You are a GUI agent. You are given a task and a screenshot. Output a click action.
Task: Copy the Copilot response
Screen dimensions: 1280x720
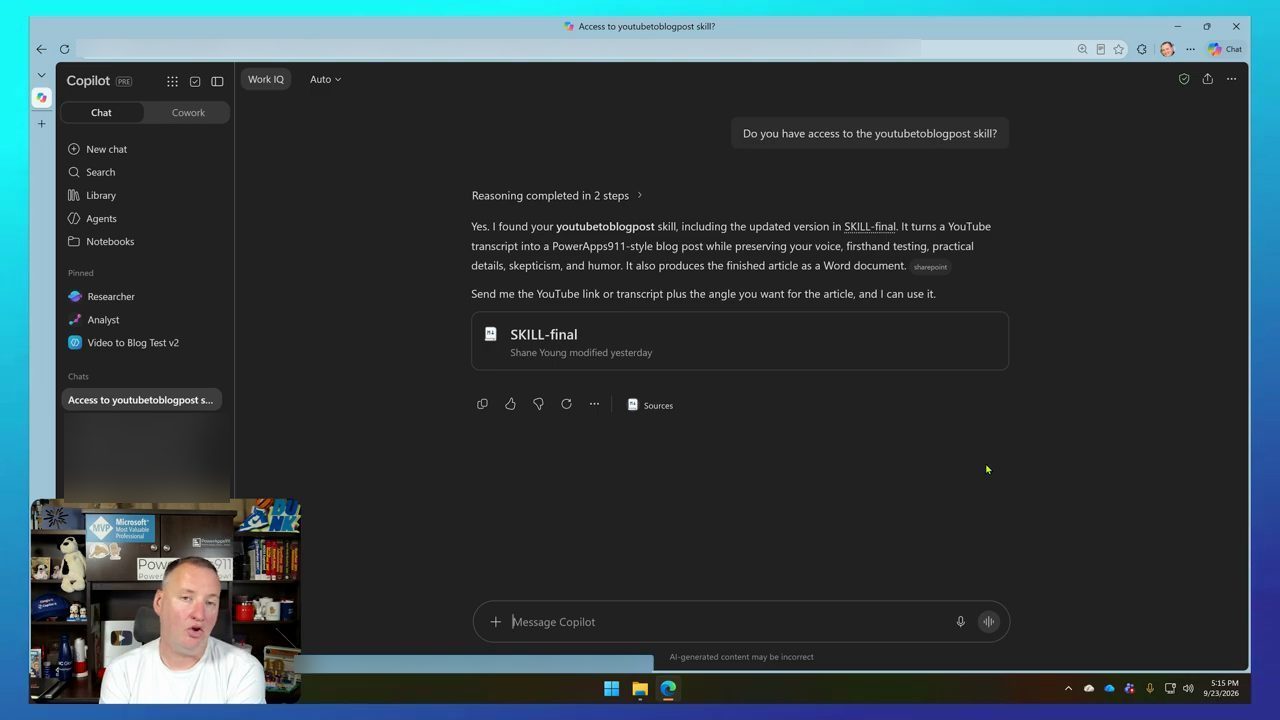(x=482, y=404)
